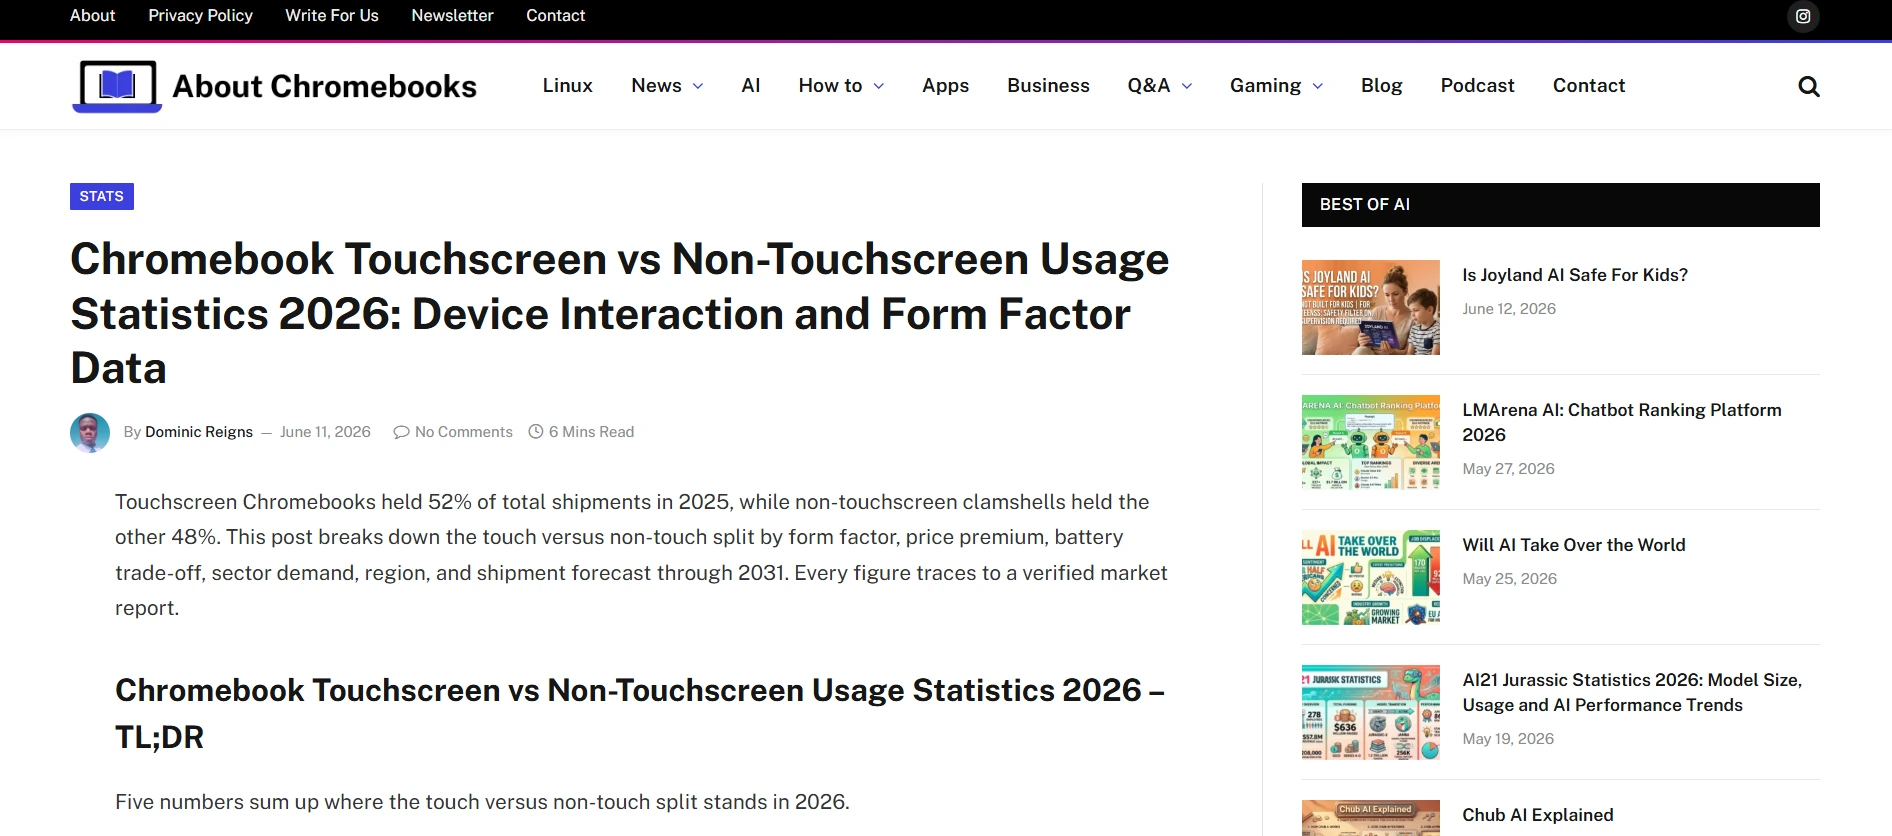The height and width of the screenshot is (836, 1892).
Task: Open Gaming in the main navigation
Action: tap(1265, 86)
